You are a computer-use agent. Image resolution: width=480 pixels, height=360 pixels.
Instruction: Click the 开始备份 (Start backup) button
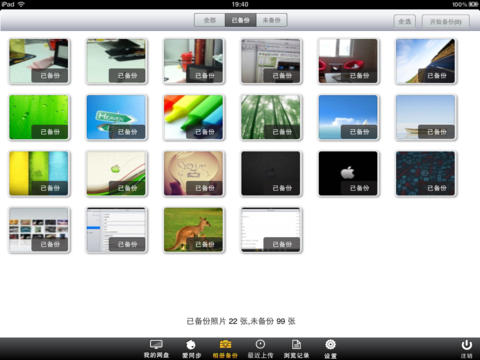[446, 22]
